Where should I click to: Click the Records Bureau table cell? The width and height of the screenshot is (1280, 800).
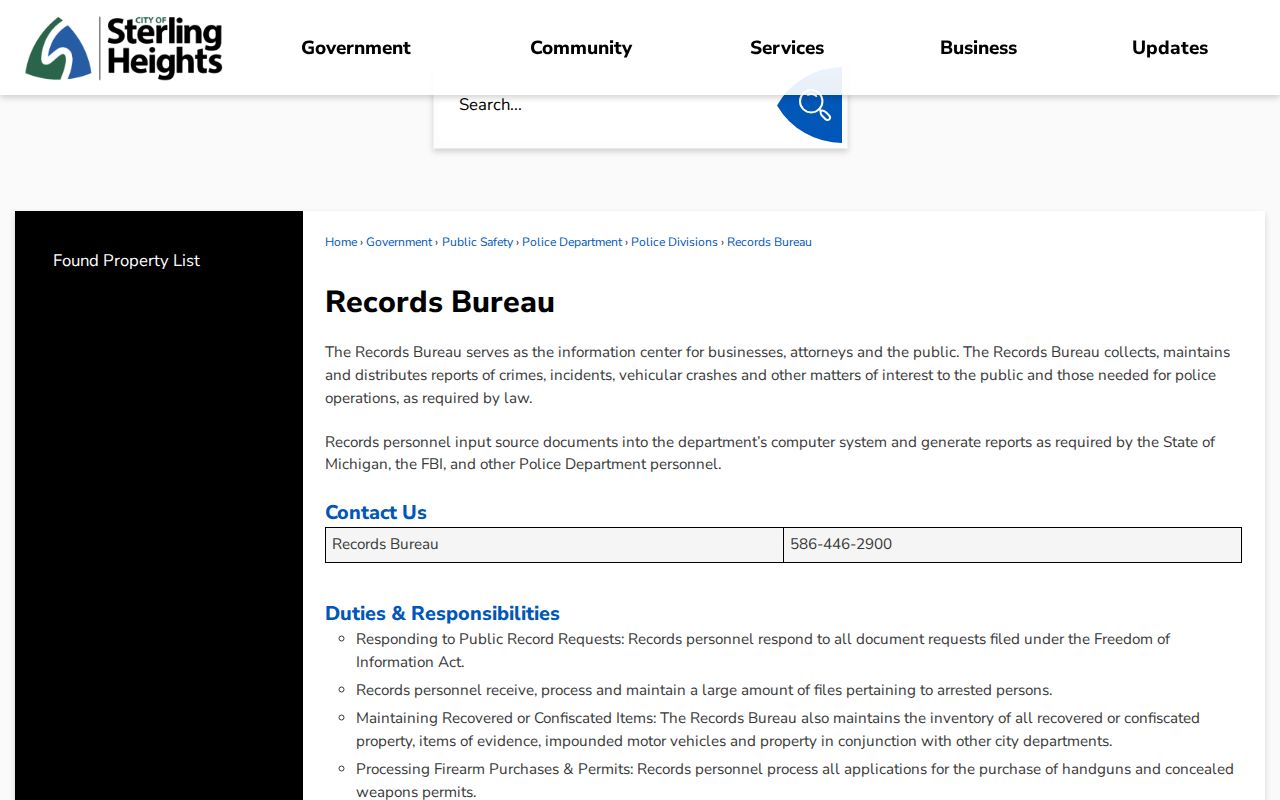pyautogui.click(x=554, y=545)
